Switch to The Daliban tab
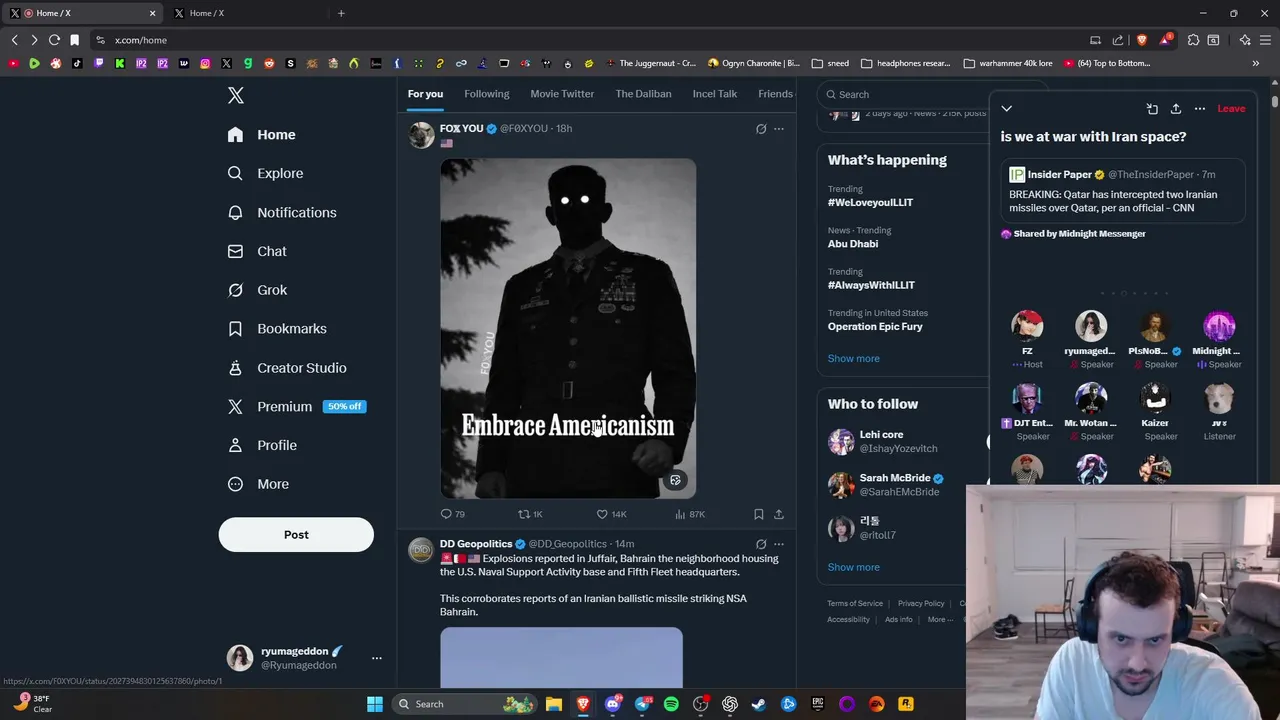Viewport: 1280px width, 720px height. pos(644,94)
